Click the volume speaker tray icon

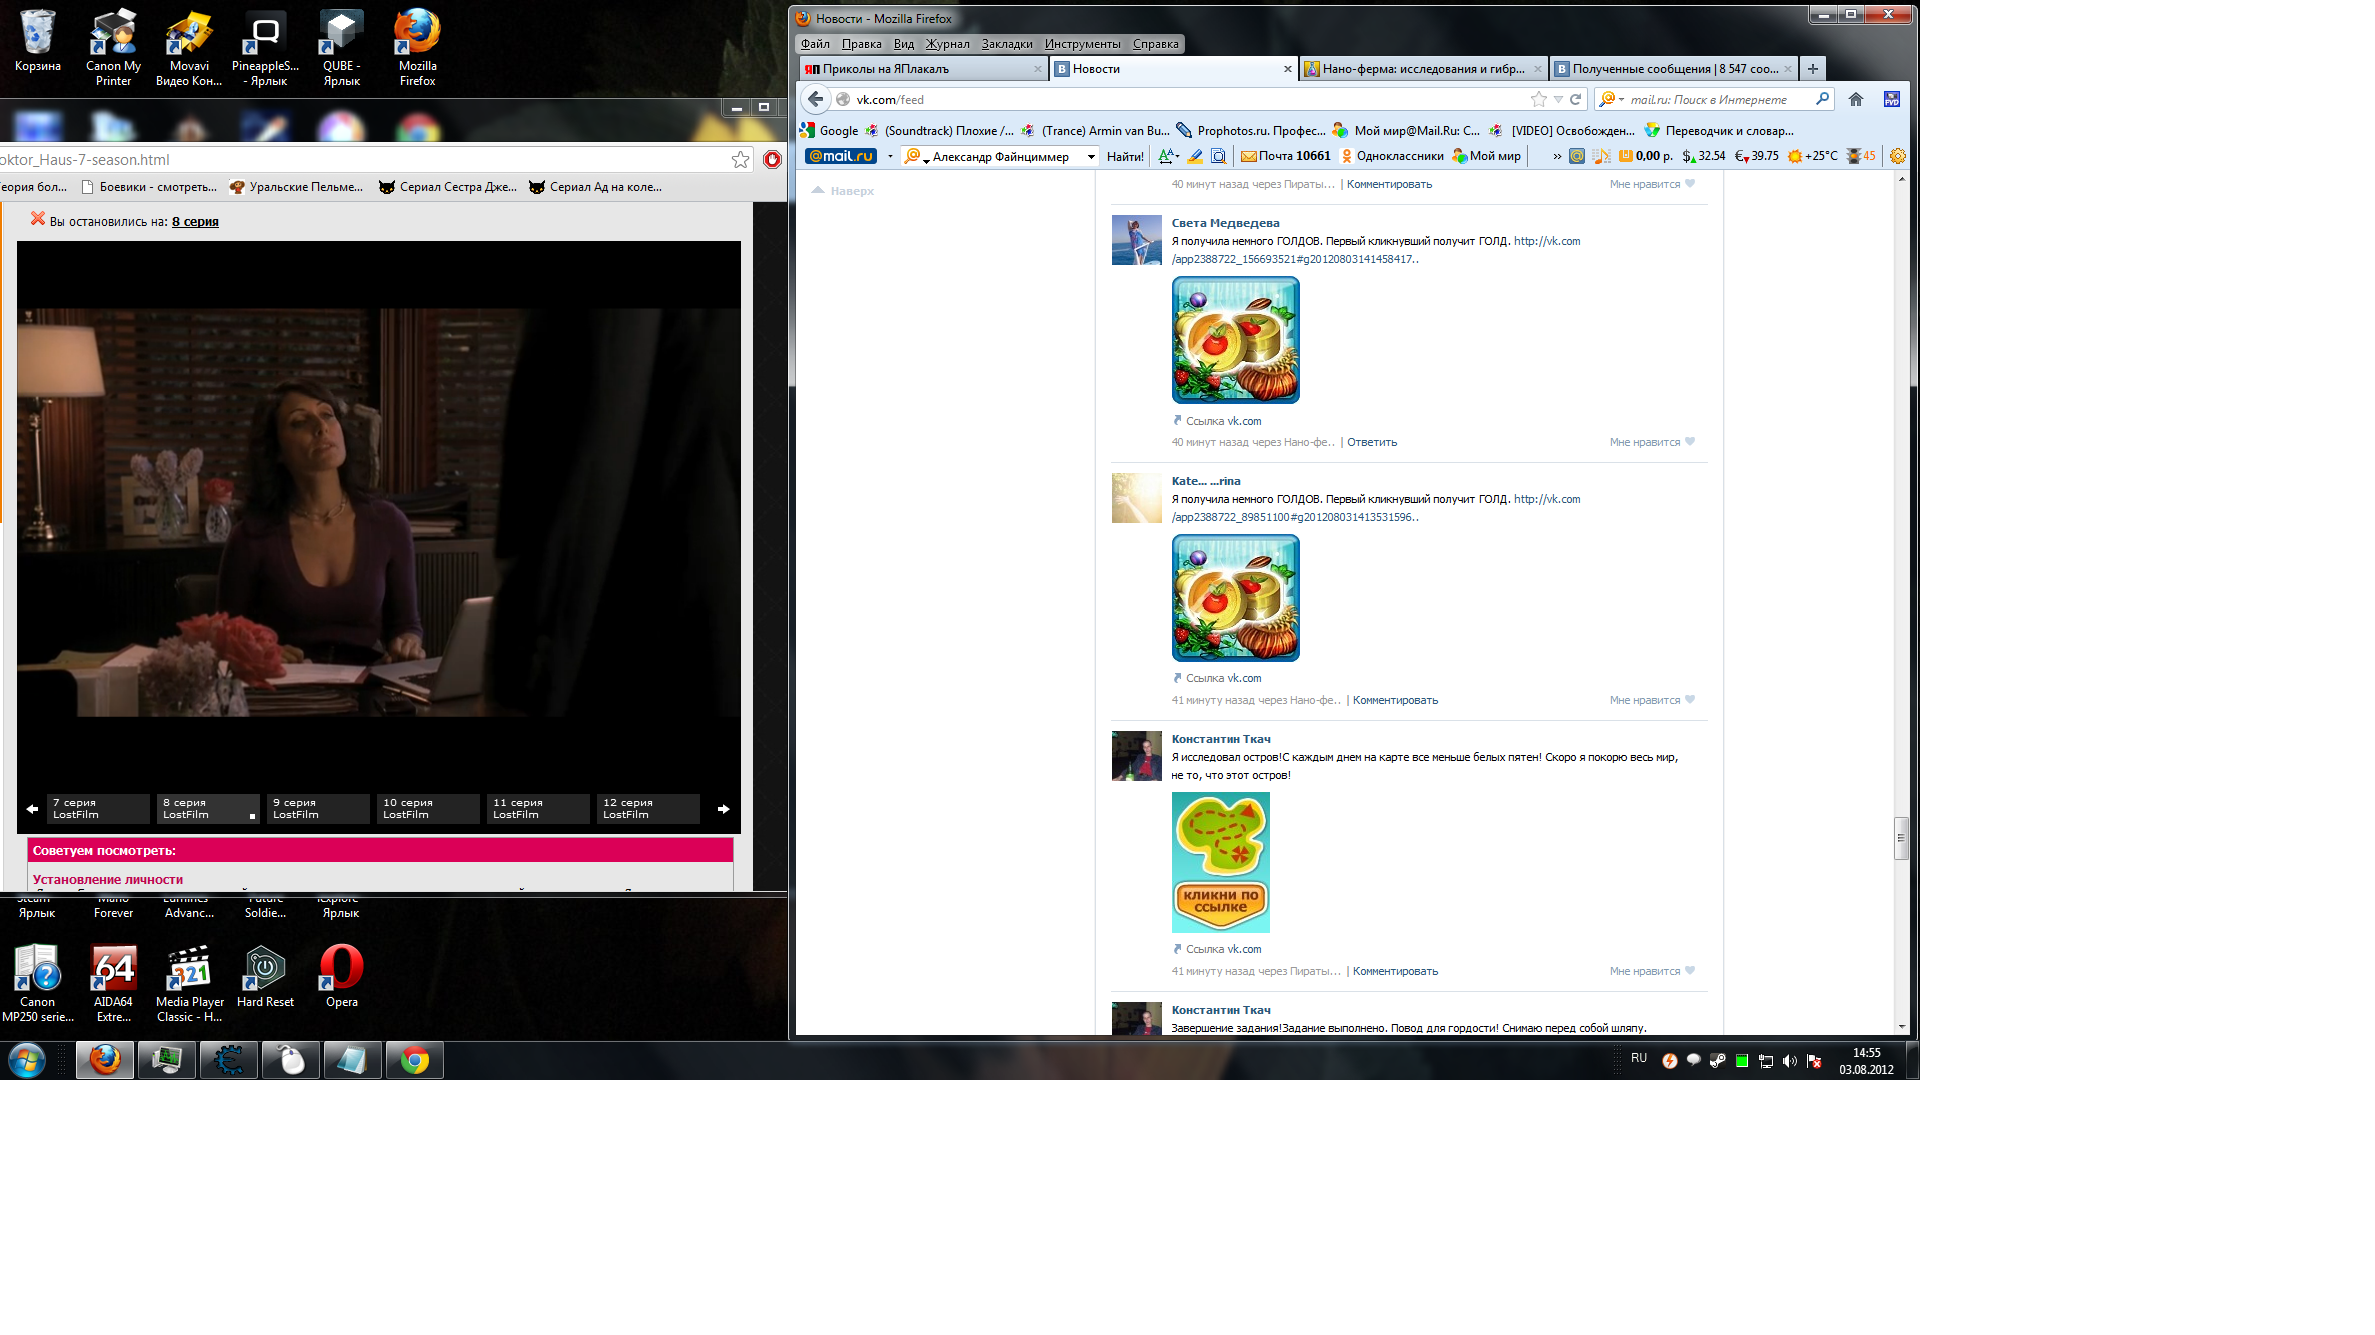point(1790,1061)
